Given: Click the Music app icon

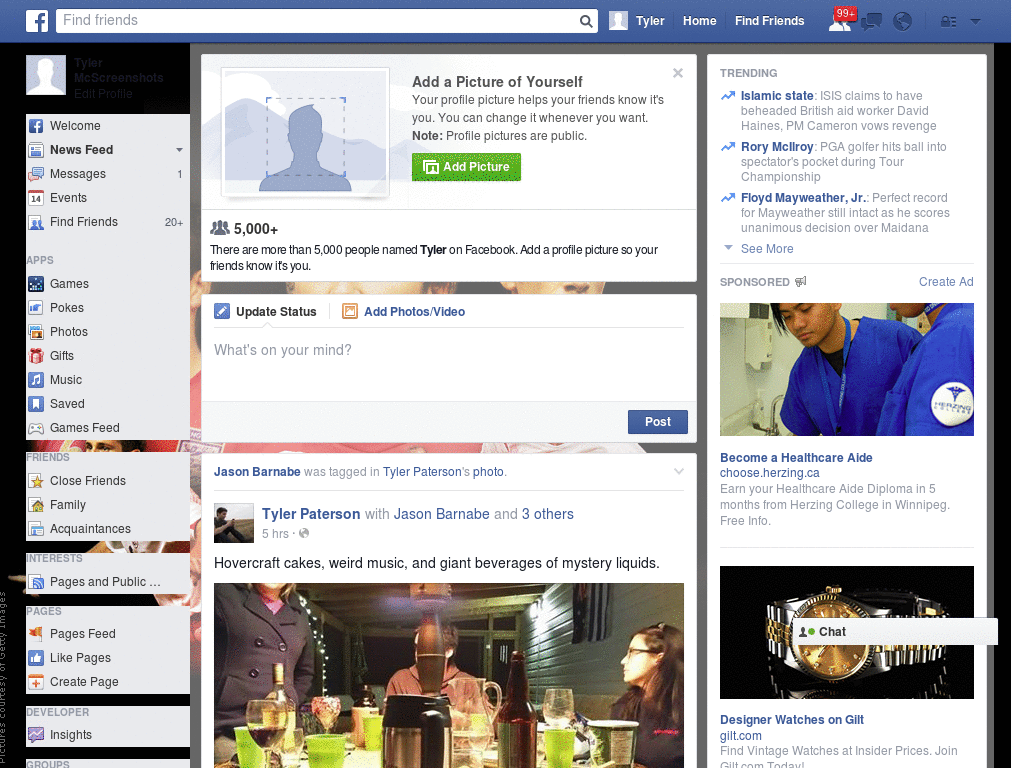Looking at the screenshot, I should tap(36, 380).
